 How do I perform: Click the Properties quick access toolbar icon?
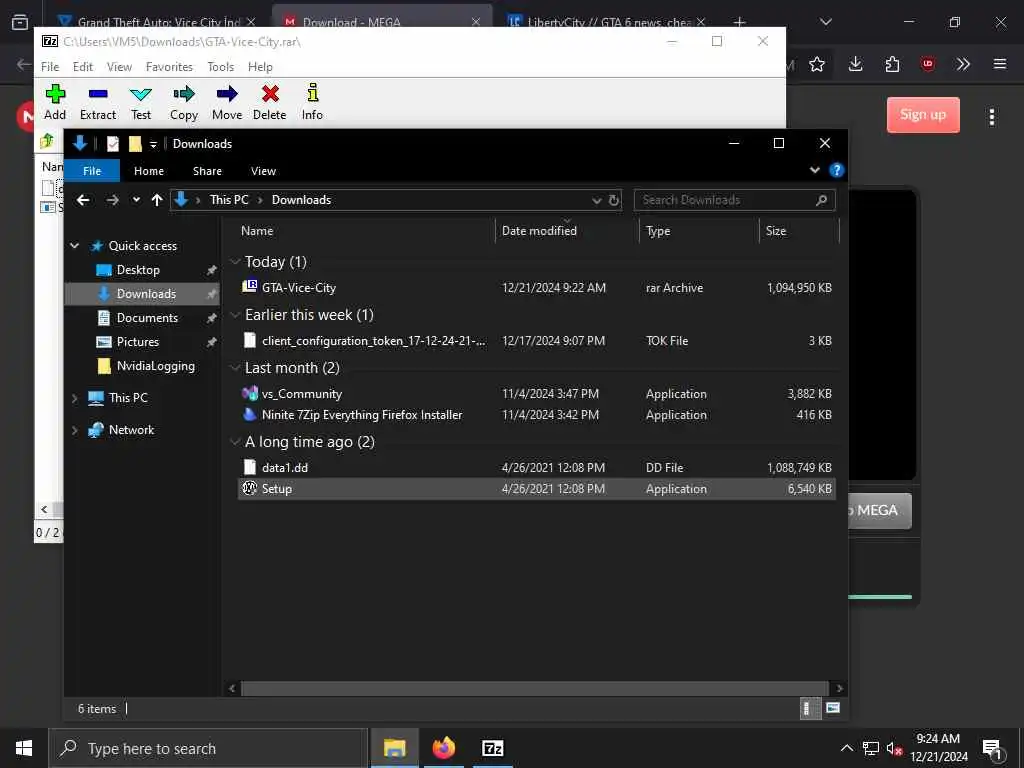pos(113,144)
